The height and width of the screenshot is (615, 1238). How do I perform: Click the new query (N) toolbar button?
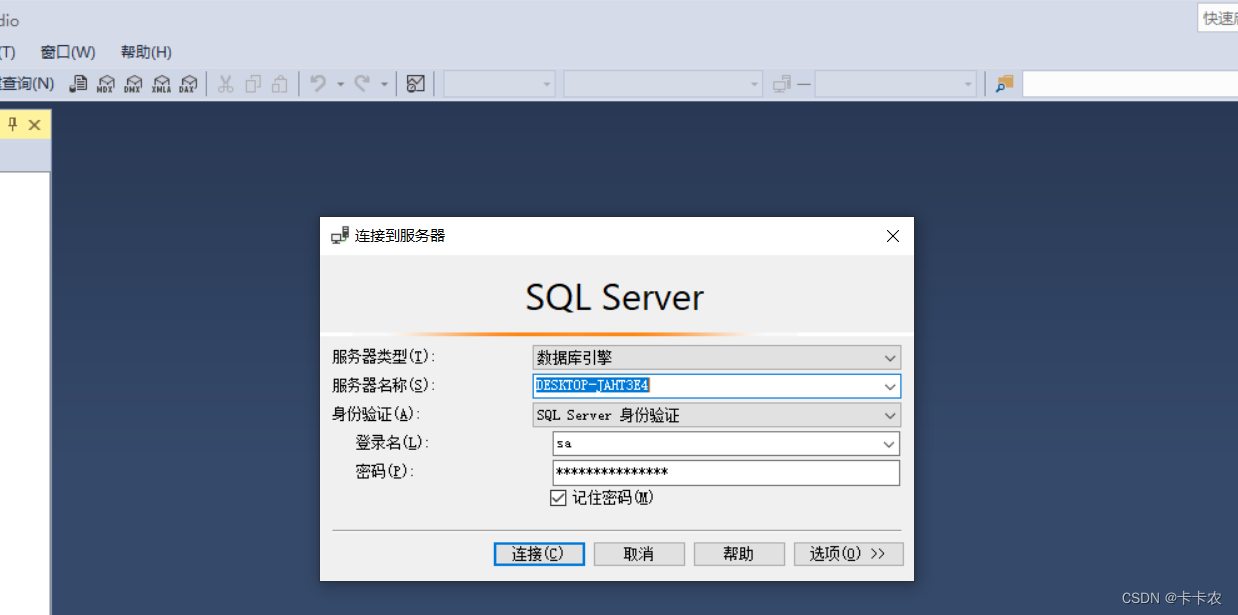pos(27,84)
